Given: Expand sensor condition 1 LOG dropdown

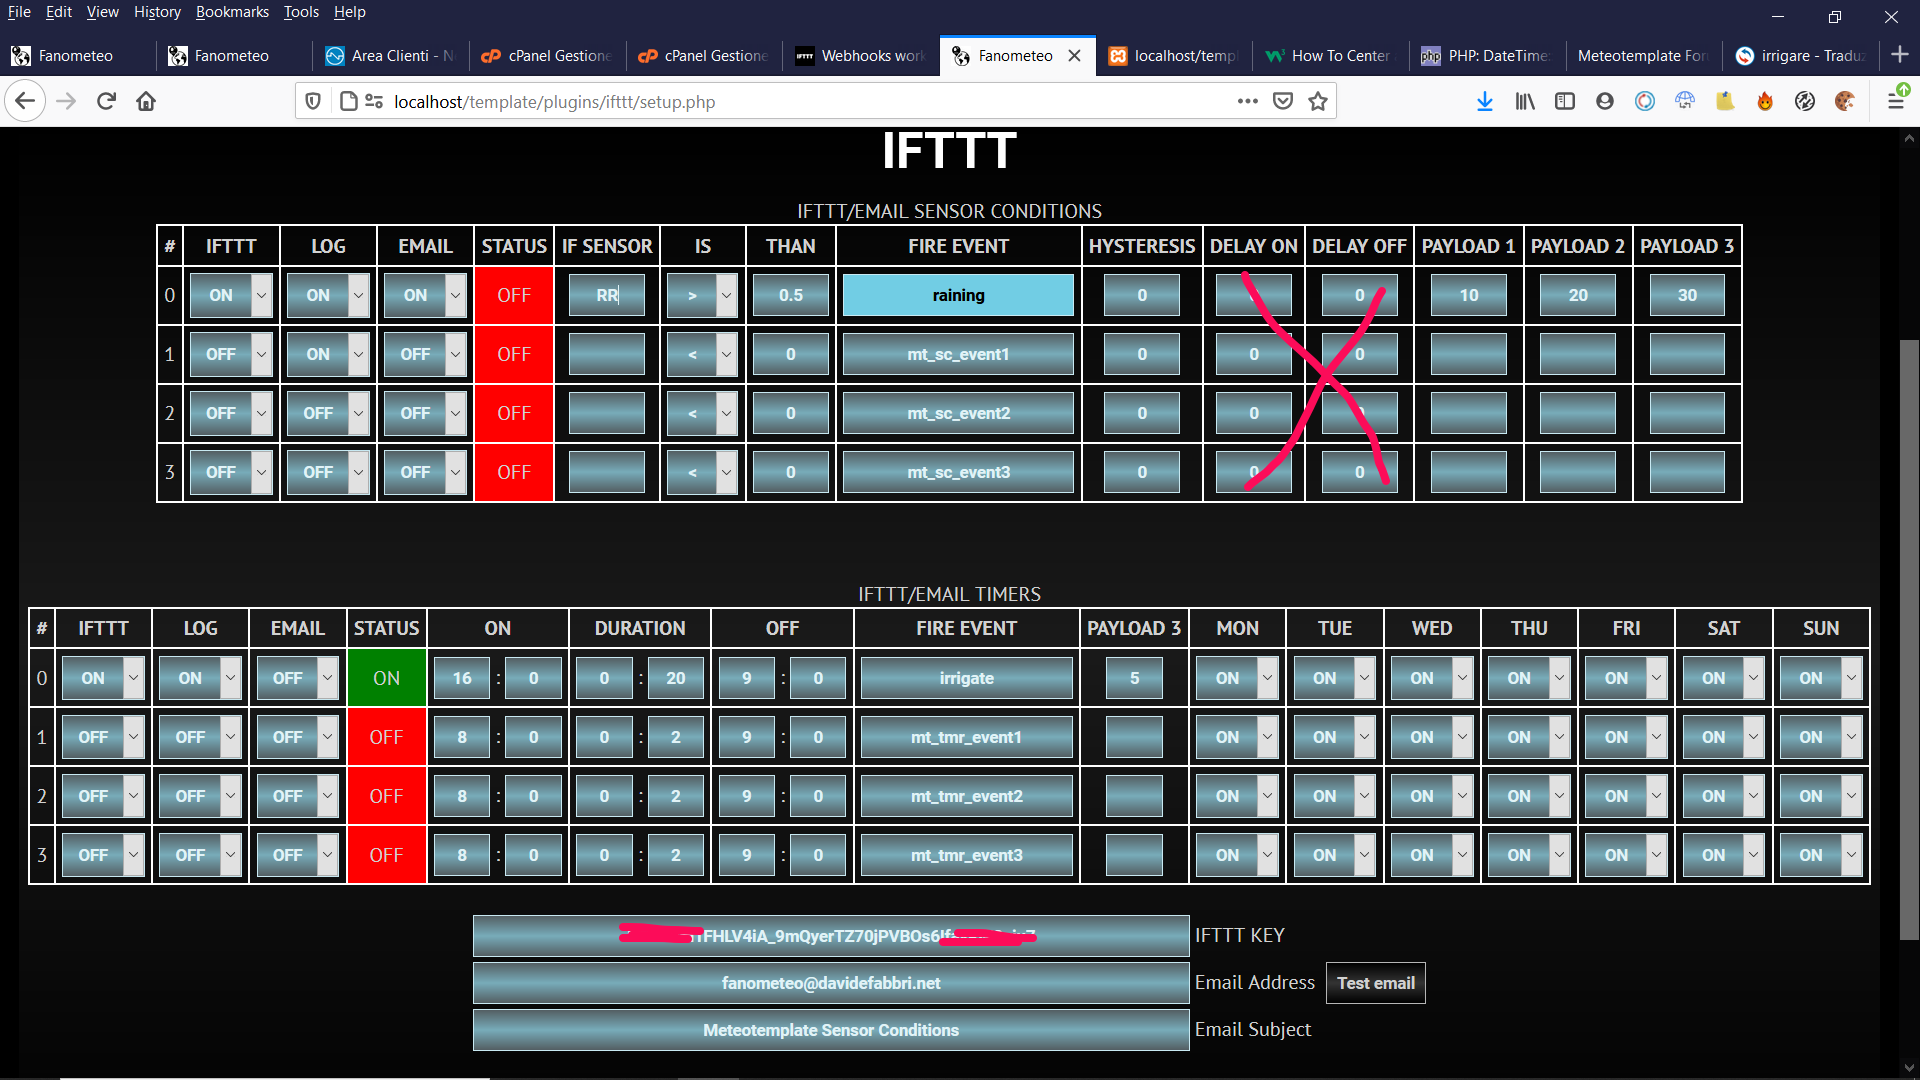Looking at the screenshot, I should pos(328,354).
